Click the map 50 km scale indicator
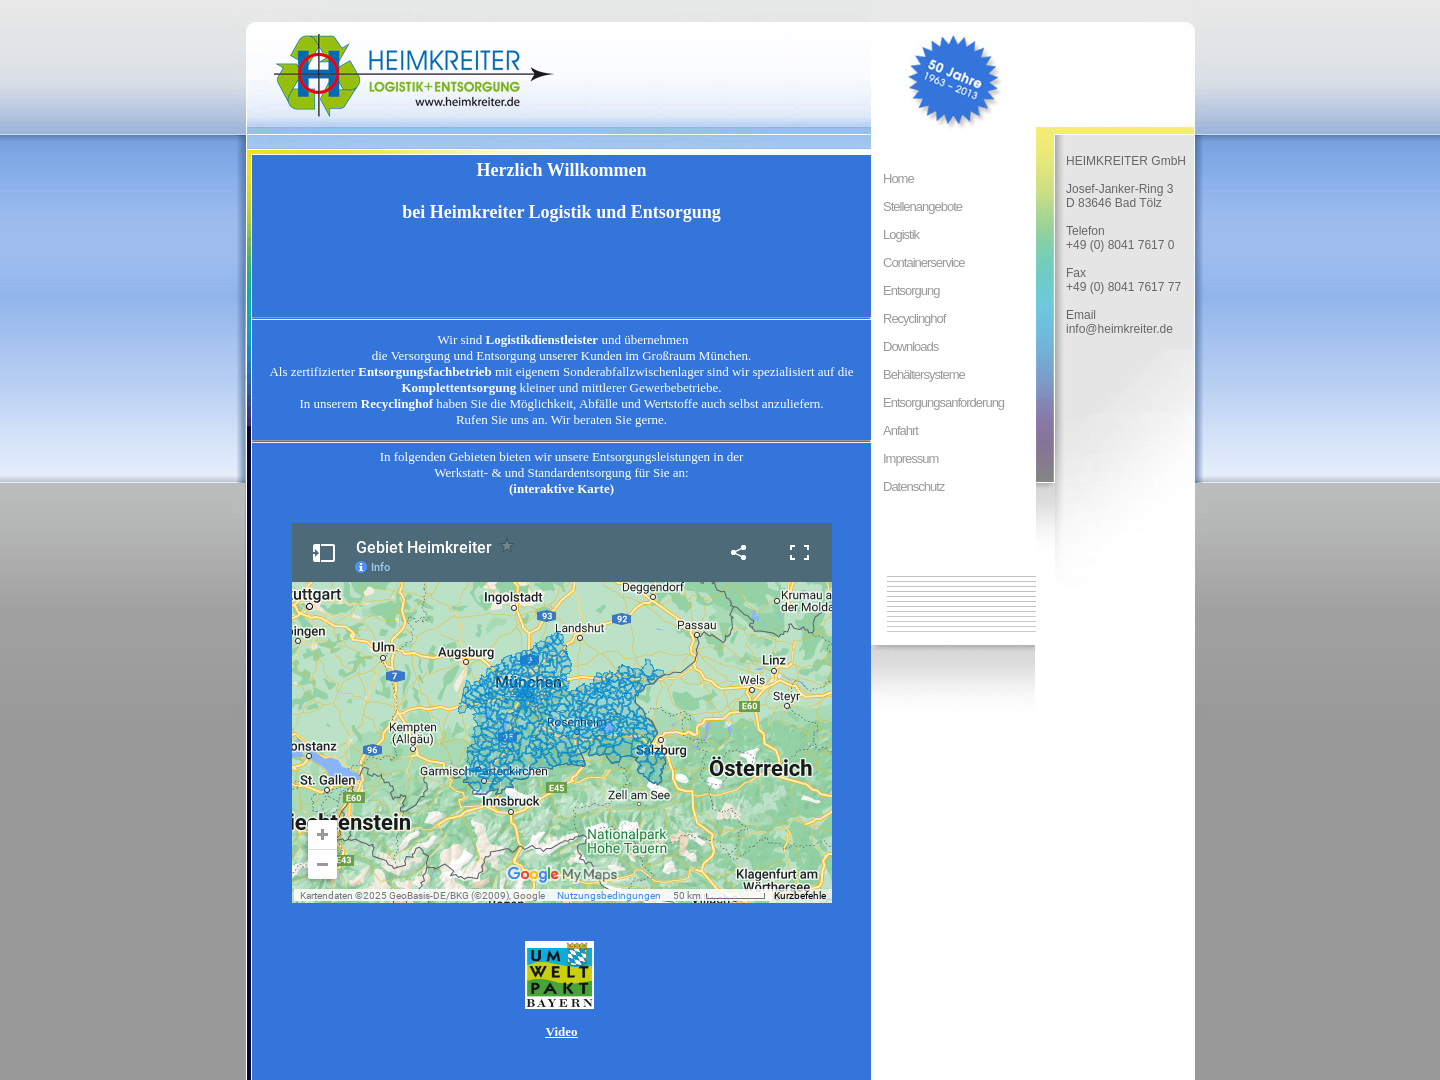The image size is (1440, 1080). pyautogui.click(x=719, y=896)
